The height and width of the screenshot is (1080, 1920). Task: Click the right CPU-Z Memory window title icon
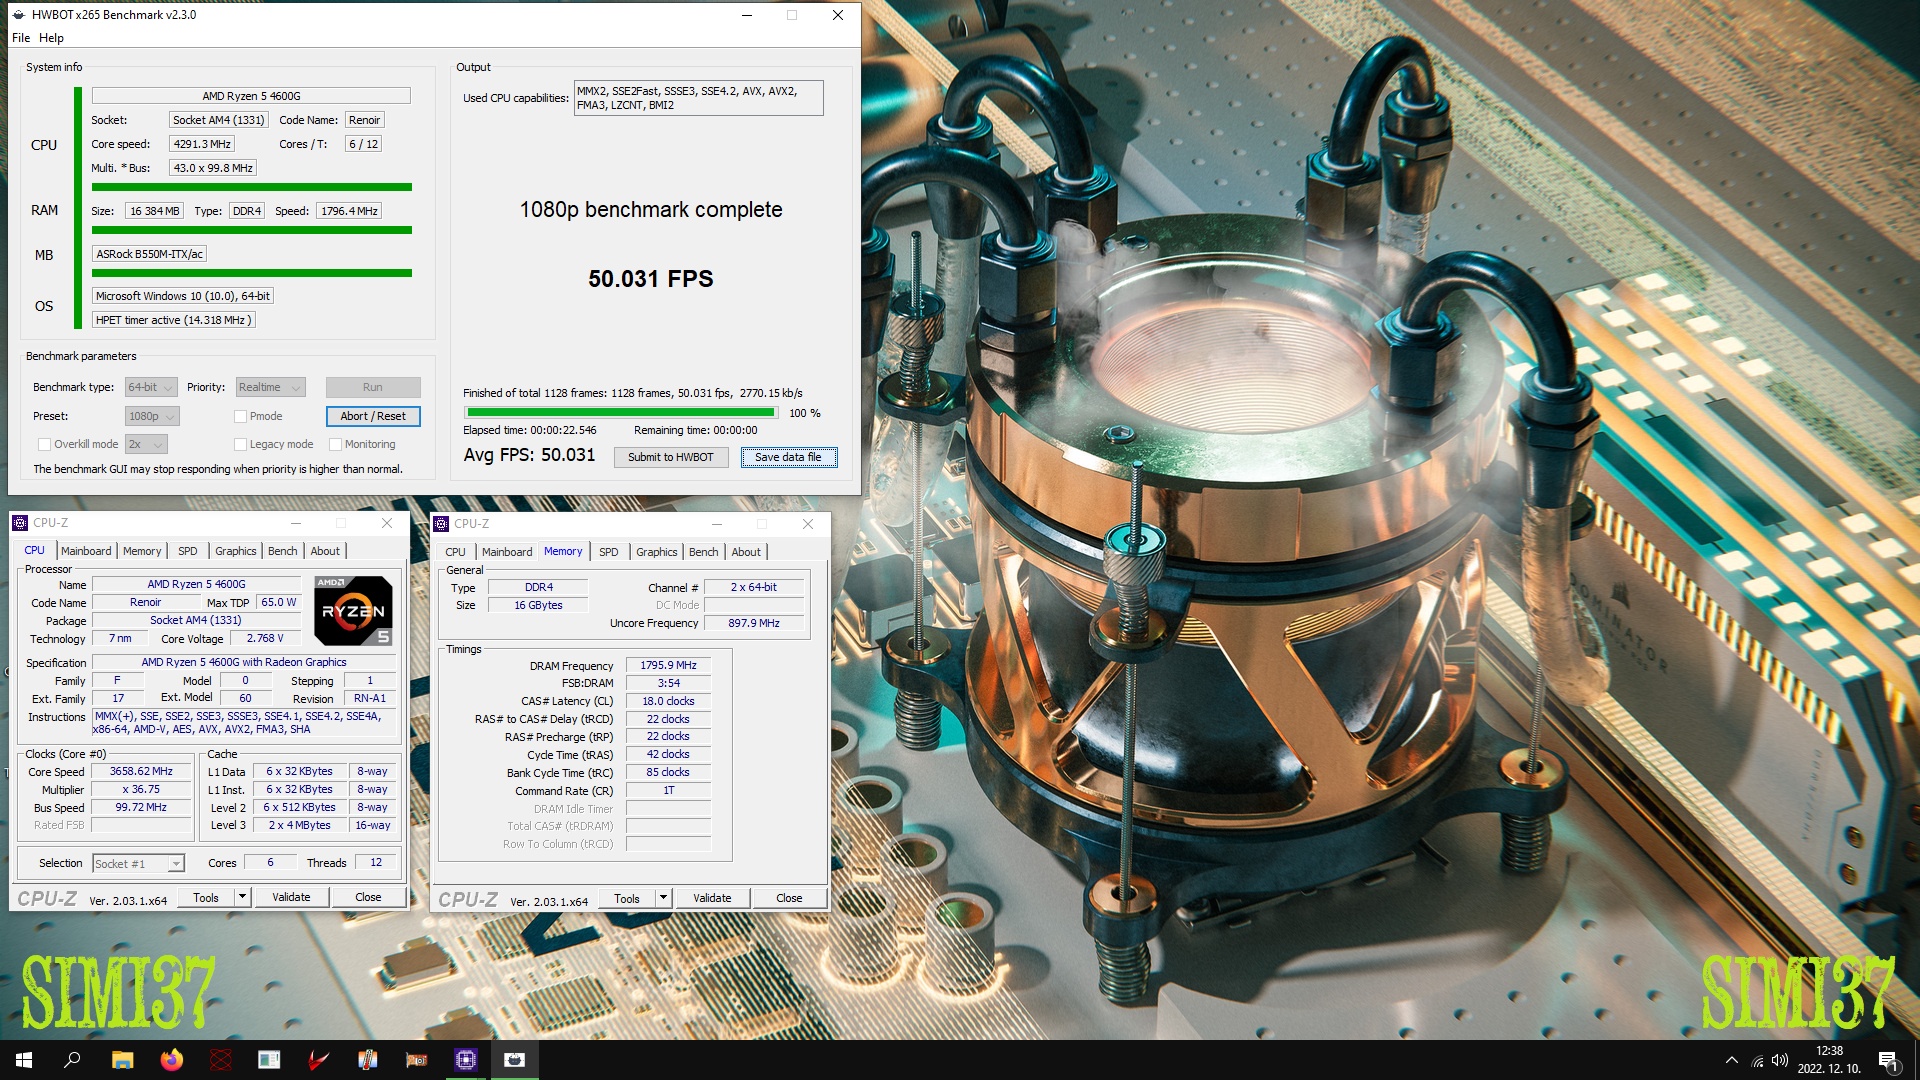441,524
